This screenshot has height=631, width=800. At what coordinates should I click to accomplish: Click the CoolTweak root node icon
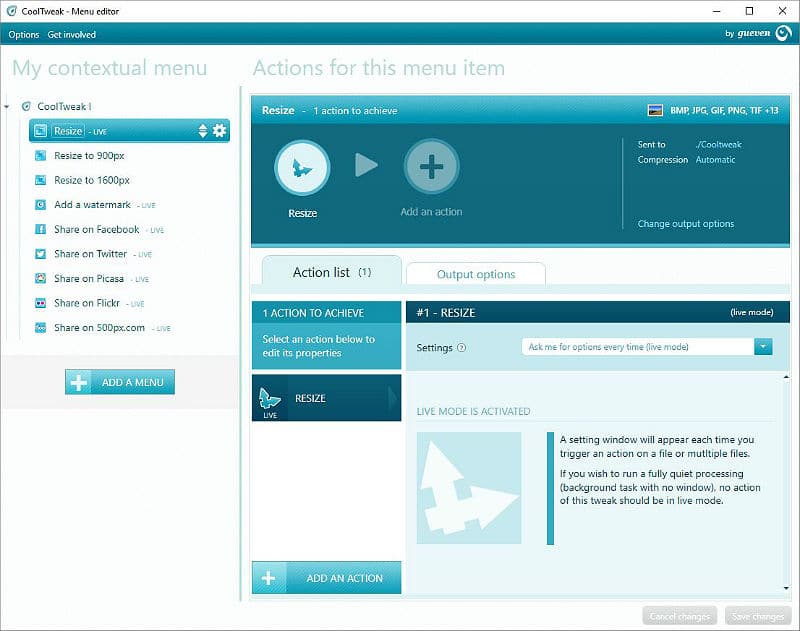coord(26,106)
